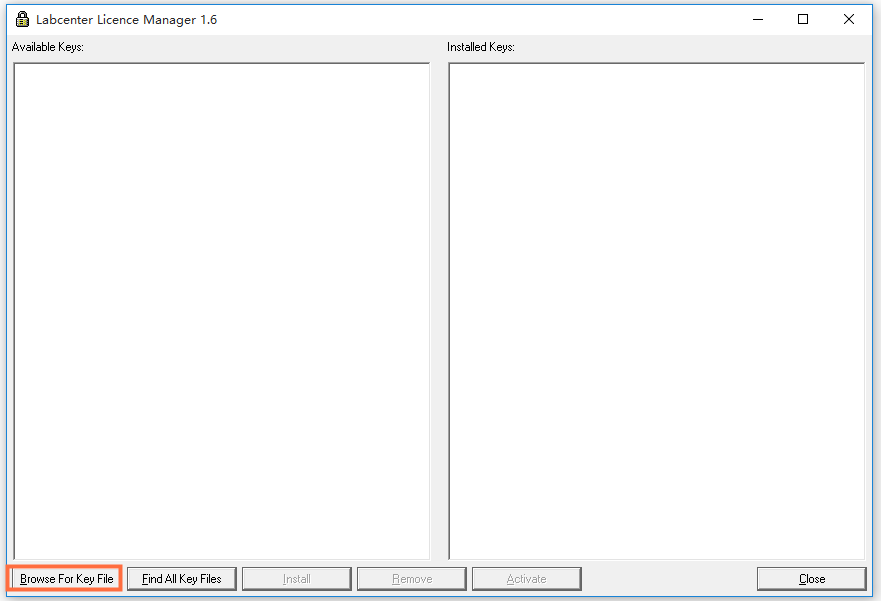This screenshot has width=881, height=601.
Task: Click inside the Installed Keys list box
Action: 656,310
